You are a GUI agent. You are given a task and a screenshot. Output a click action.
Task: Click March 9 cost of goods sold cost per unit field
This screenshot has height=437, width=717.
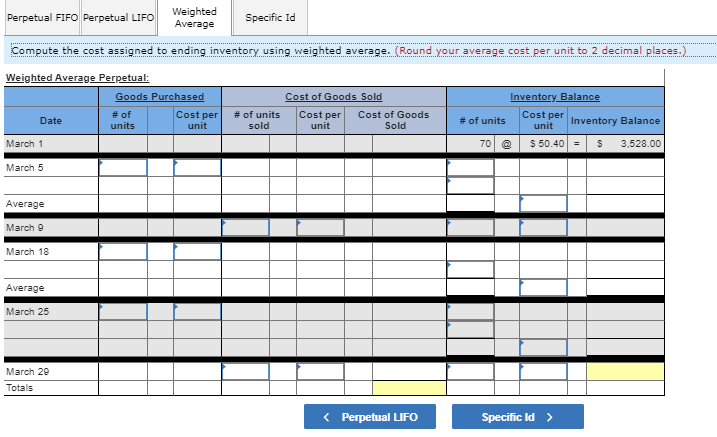320,228
